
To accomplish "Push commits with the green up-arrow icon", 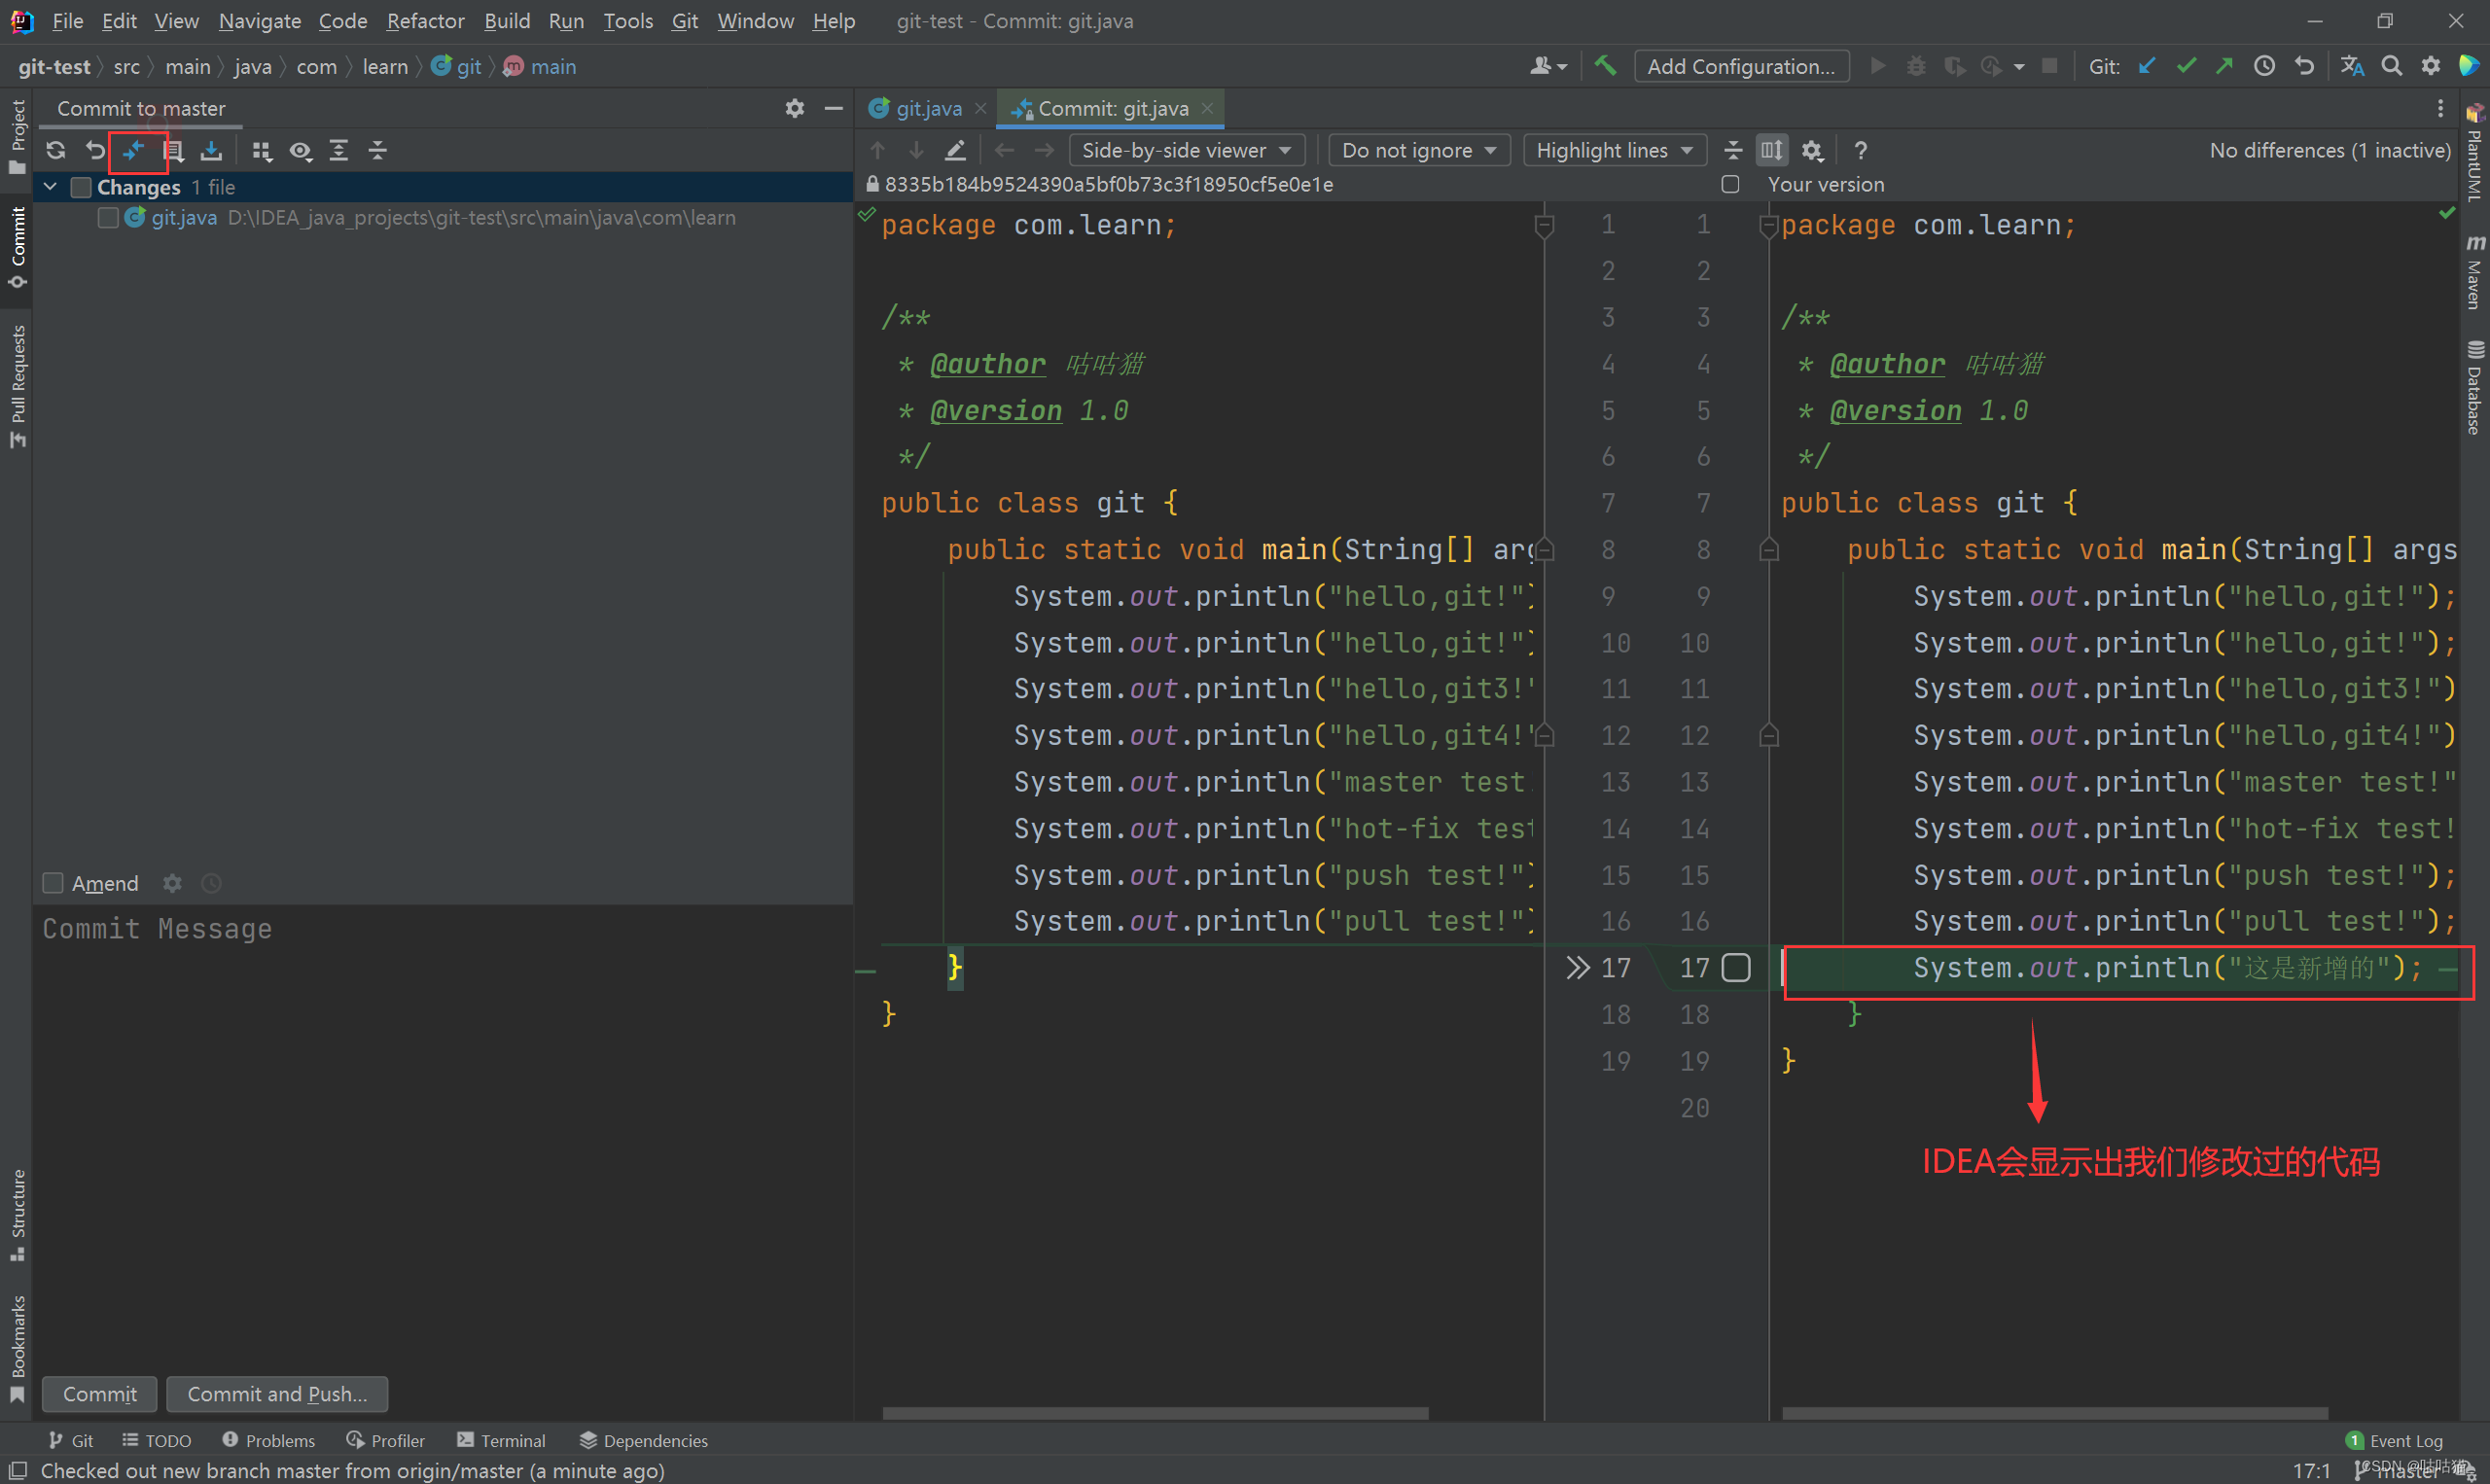I will [2224, 66].
